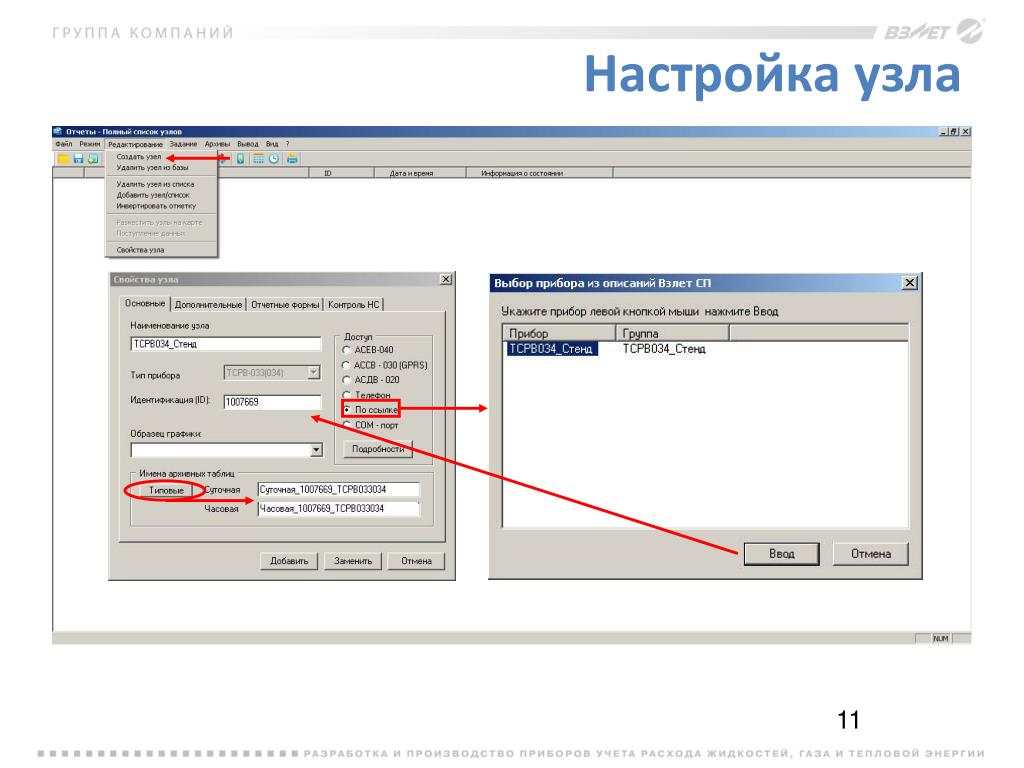1024x768 pixels.
Task: Click the Прибор column header
Action: tap(560, 333)
